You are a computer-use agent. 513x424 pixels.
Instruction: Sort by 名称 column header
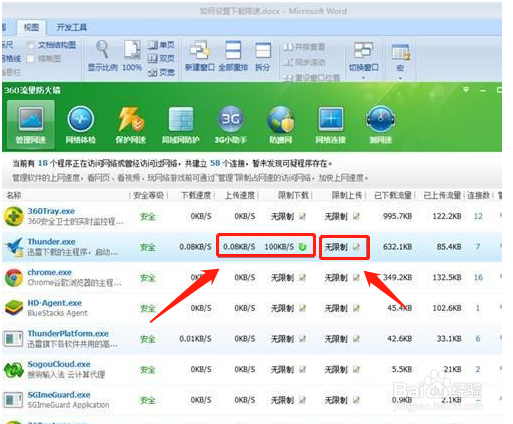tap(14, 195)
